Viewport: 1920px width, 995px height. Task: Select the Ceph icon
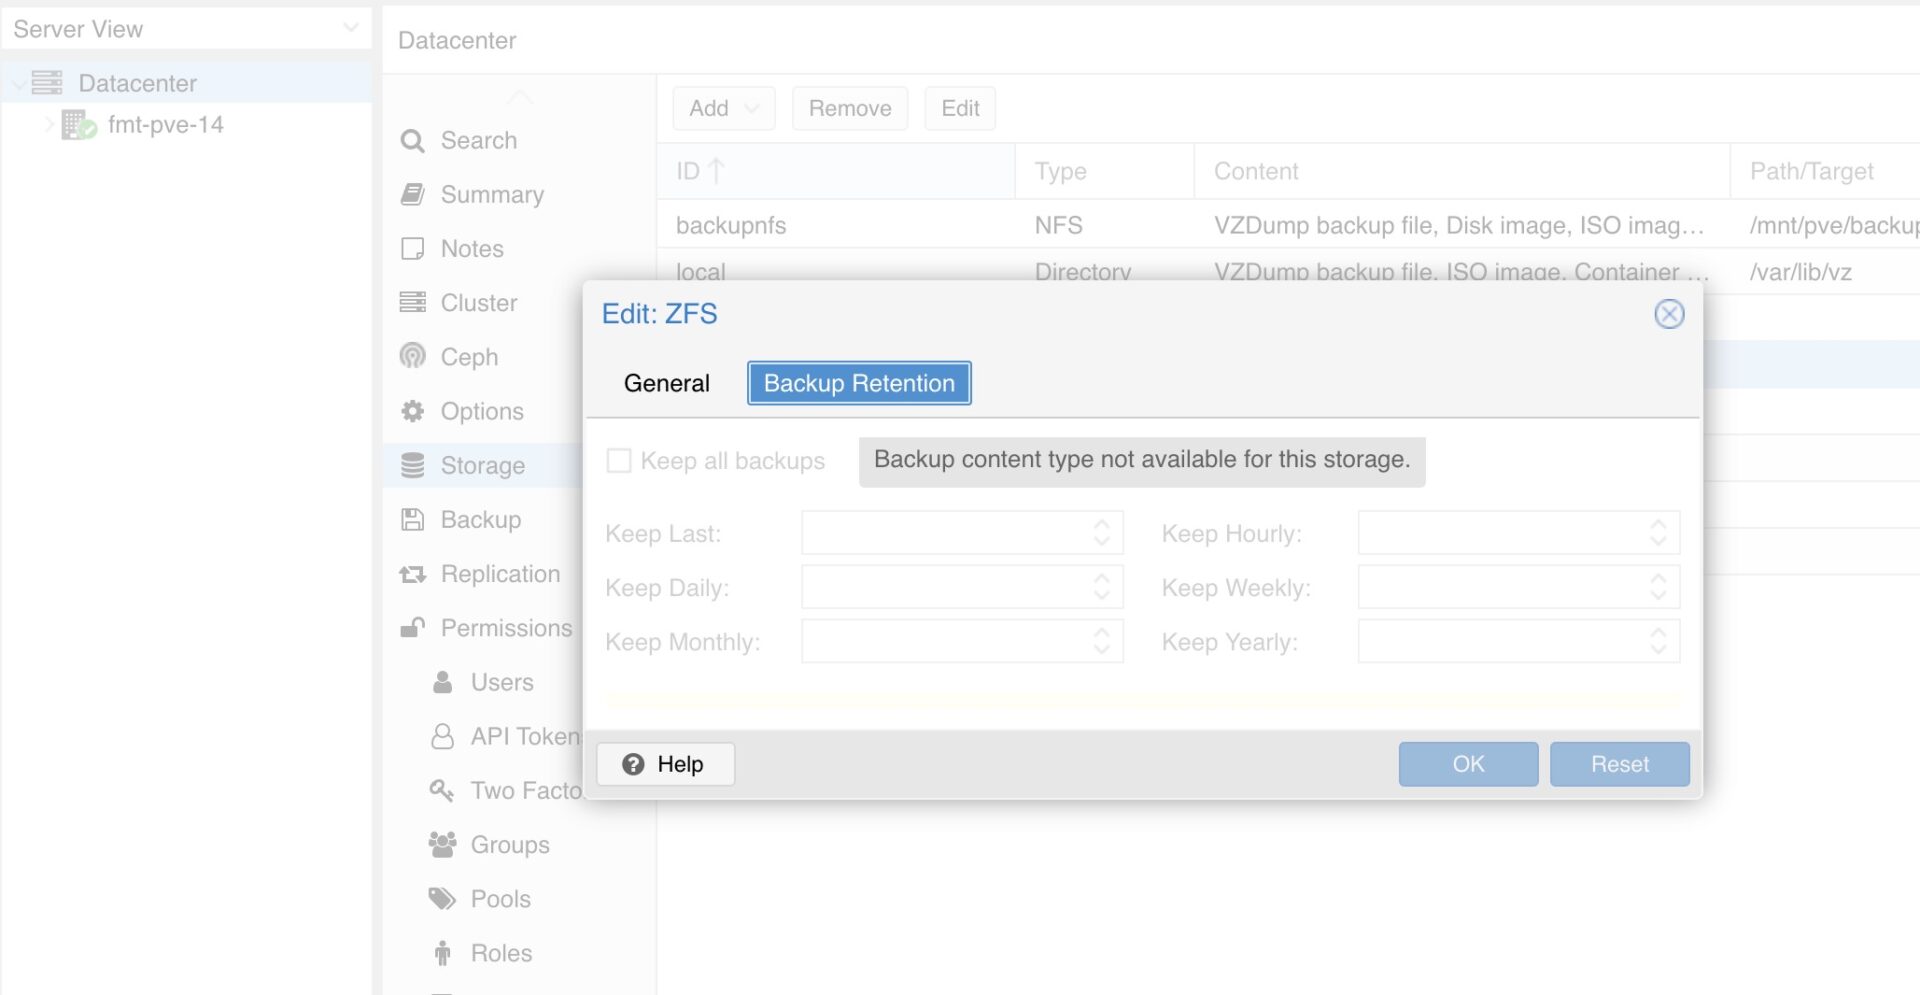[411, 356]
